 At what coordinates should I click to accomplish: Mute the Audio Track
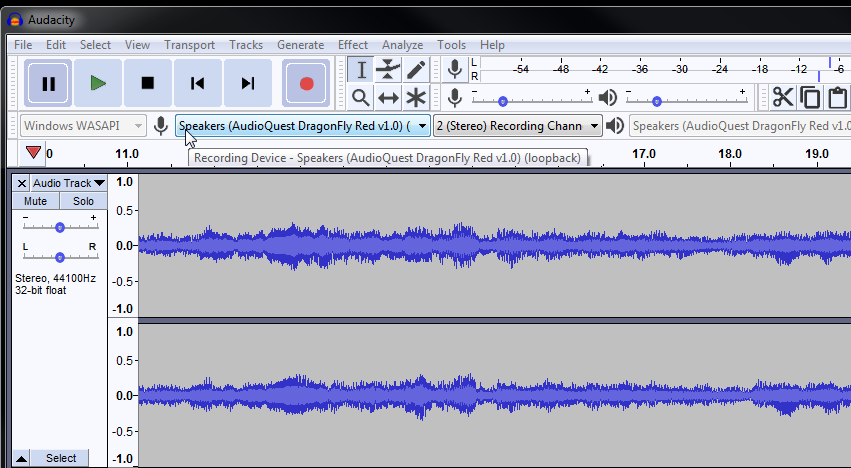tap(36, 201)
